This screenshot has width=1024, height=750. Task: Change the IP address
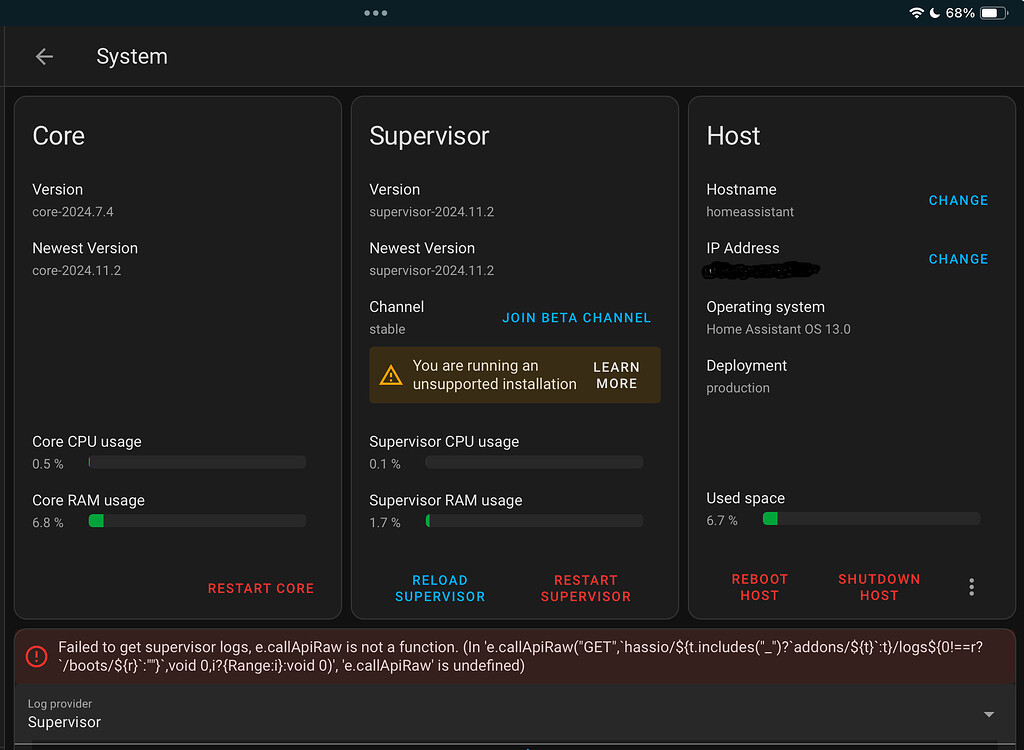(958, 259)
